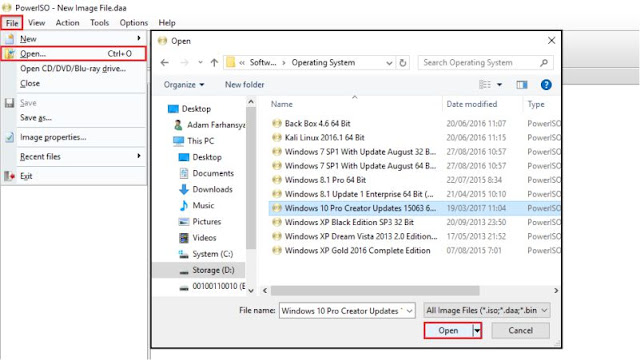Select Open CD/DVD/Blu-ray drive entry
Image resolution: width=640 pixels, height=360 pixels.
pos(73,69)
